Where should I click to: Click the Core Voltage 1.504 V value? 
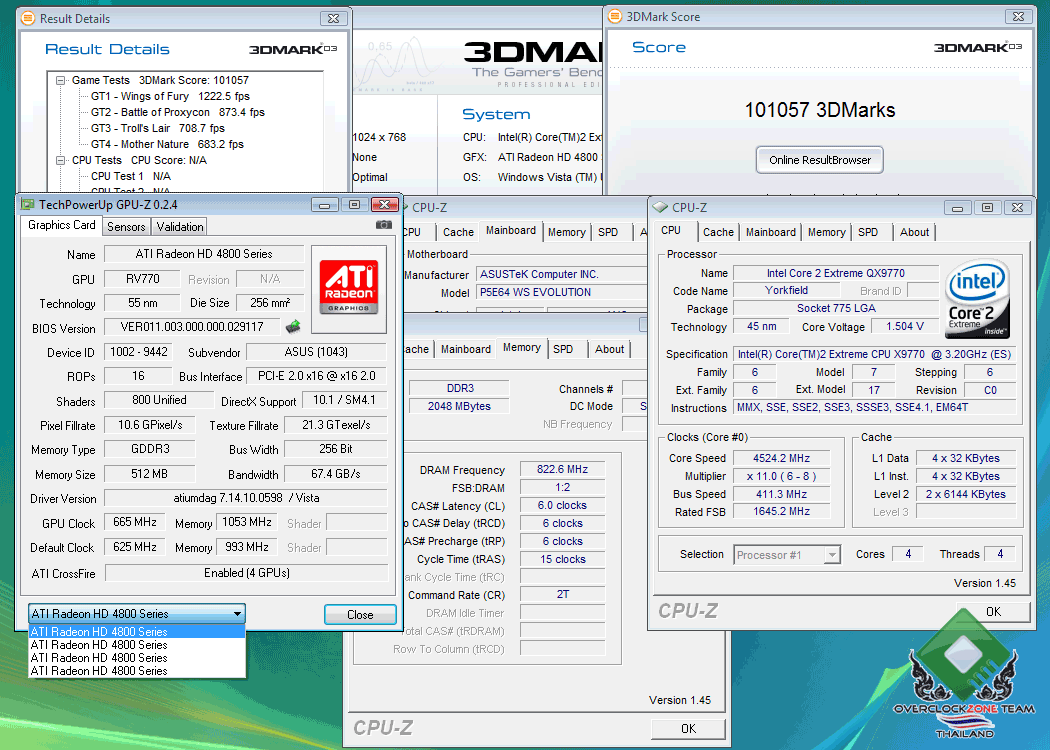click(905, 326)
